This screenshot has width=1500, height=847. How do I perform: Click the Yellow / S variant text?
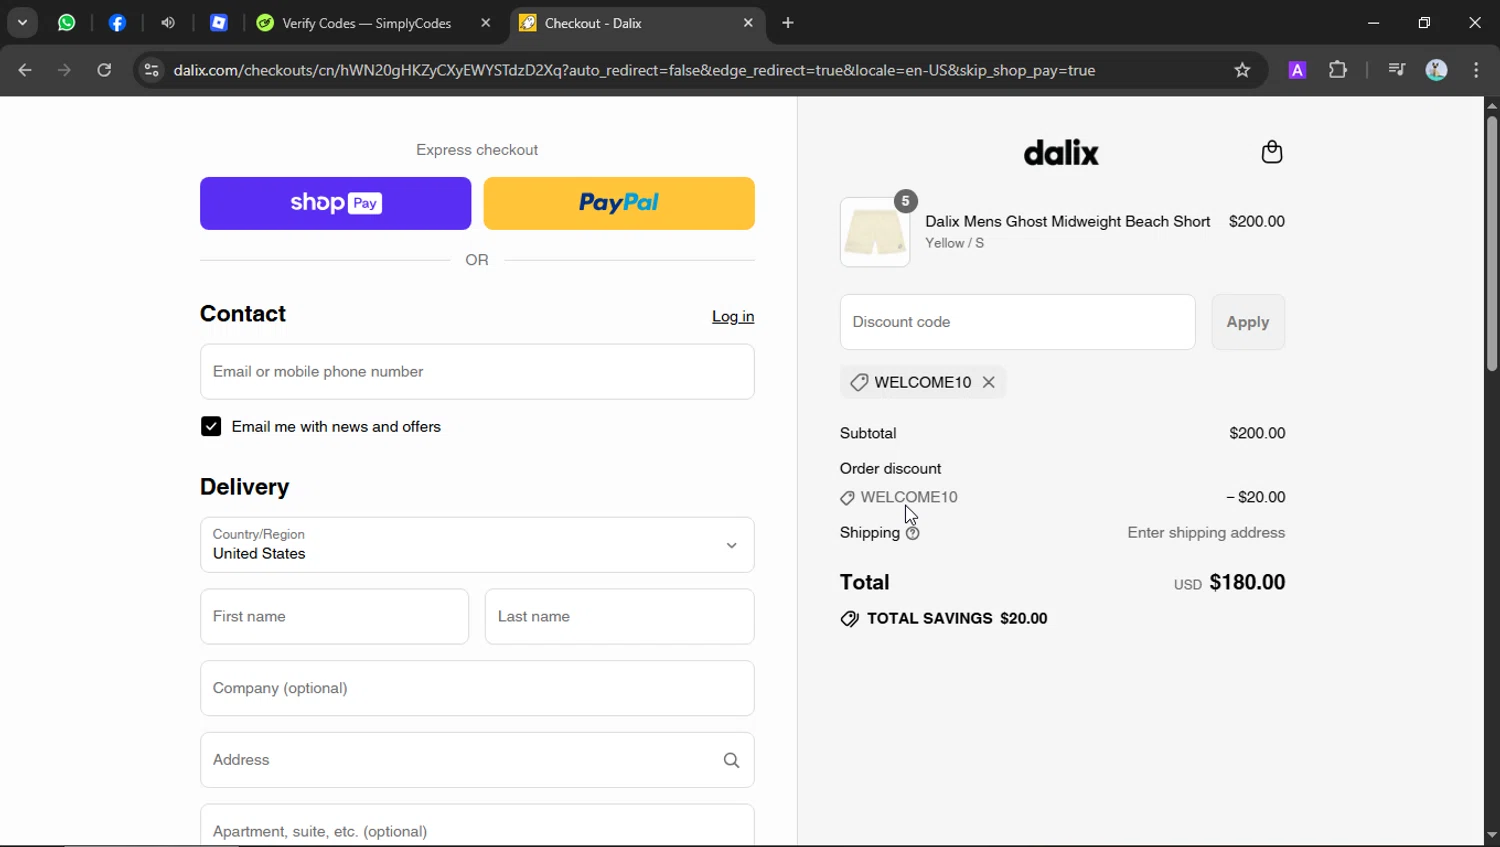(x=954, y=243)
